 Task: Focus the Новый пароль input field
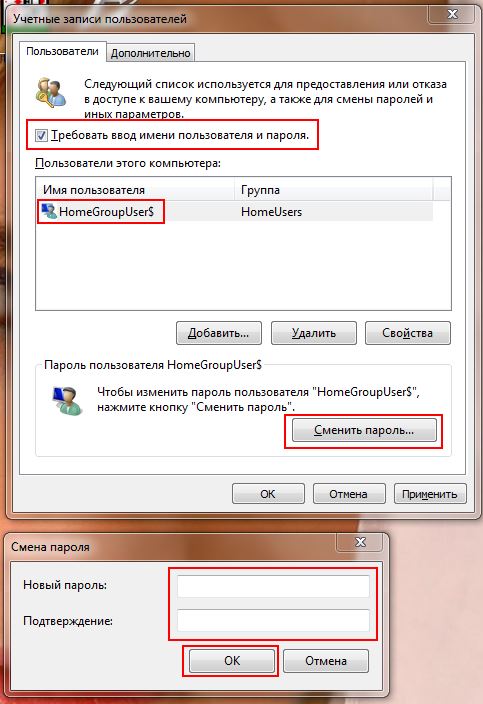point(273,586)
